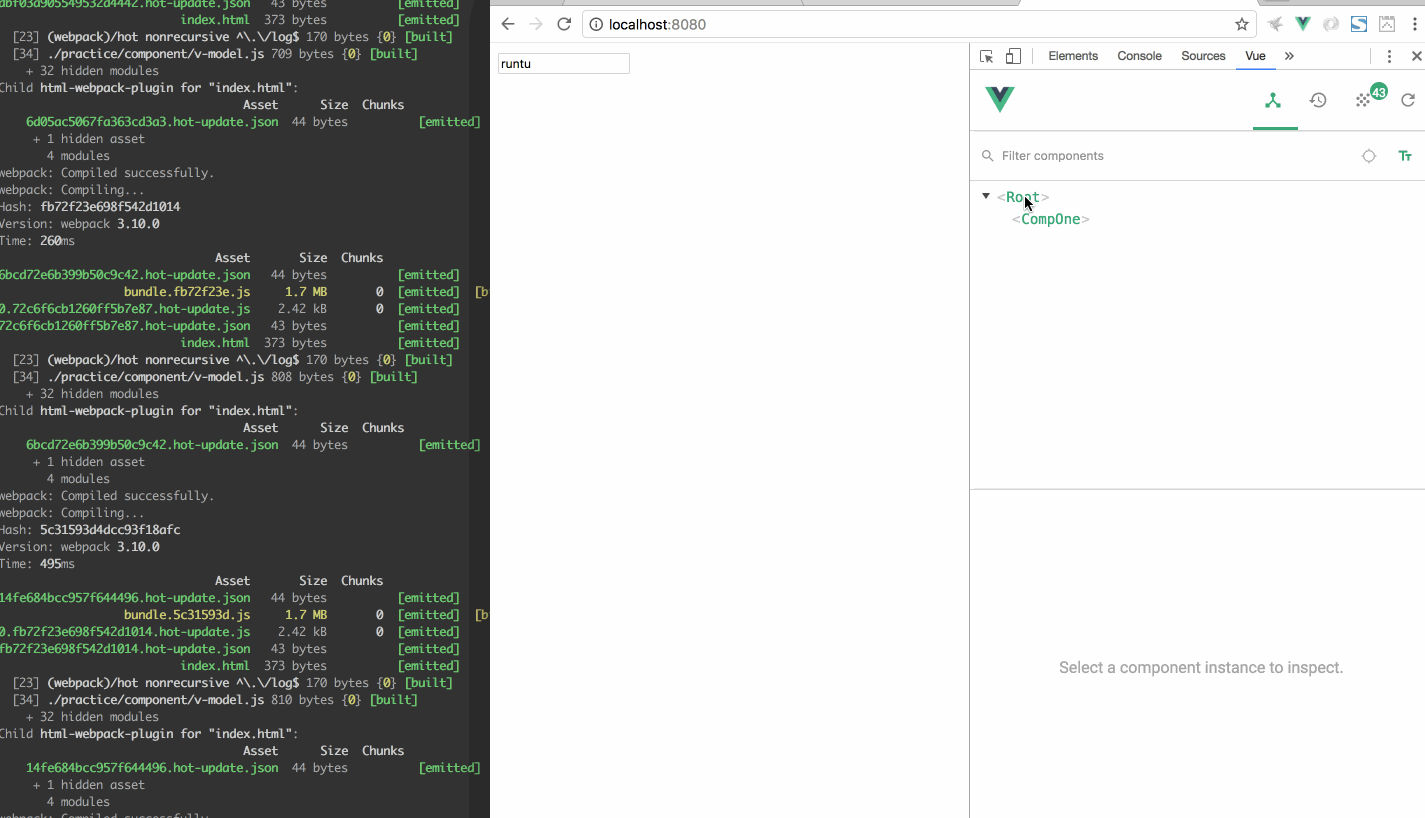View site information icon beside localhost:8080
Image resolution: width=1425 pixels, height=818 pixels.
[595, 24]
